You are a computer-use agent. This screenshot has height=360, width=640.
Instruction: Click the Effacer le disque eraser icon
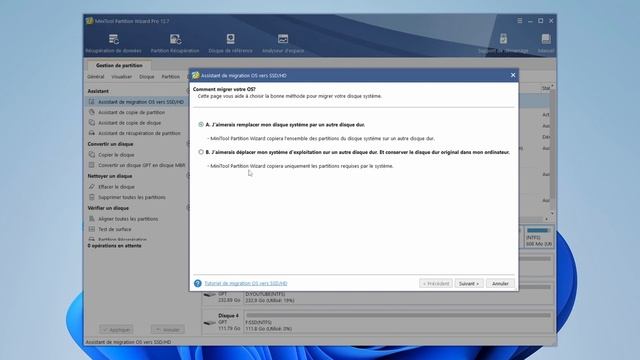point(92,187)
